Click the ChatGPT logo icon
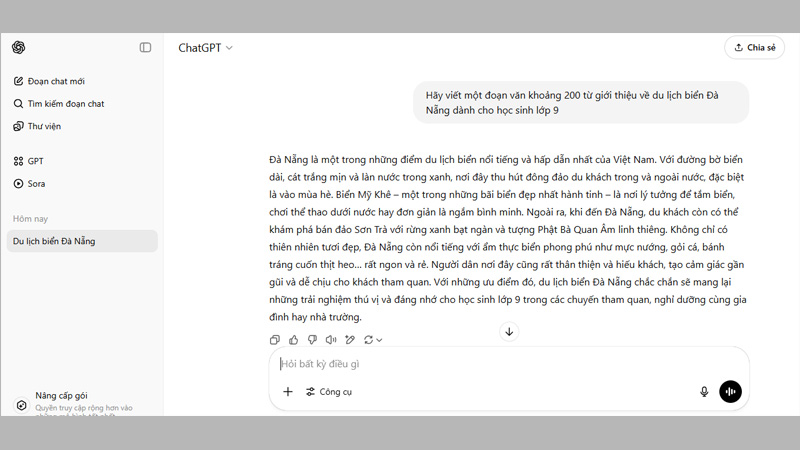The image size is (800, 450). tap(18, 47)
